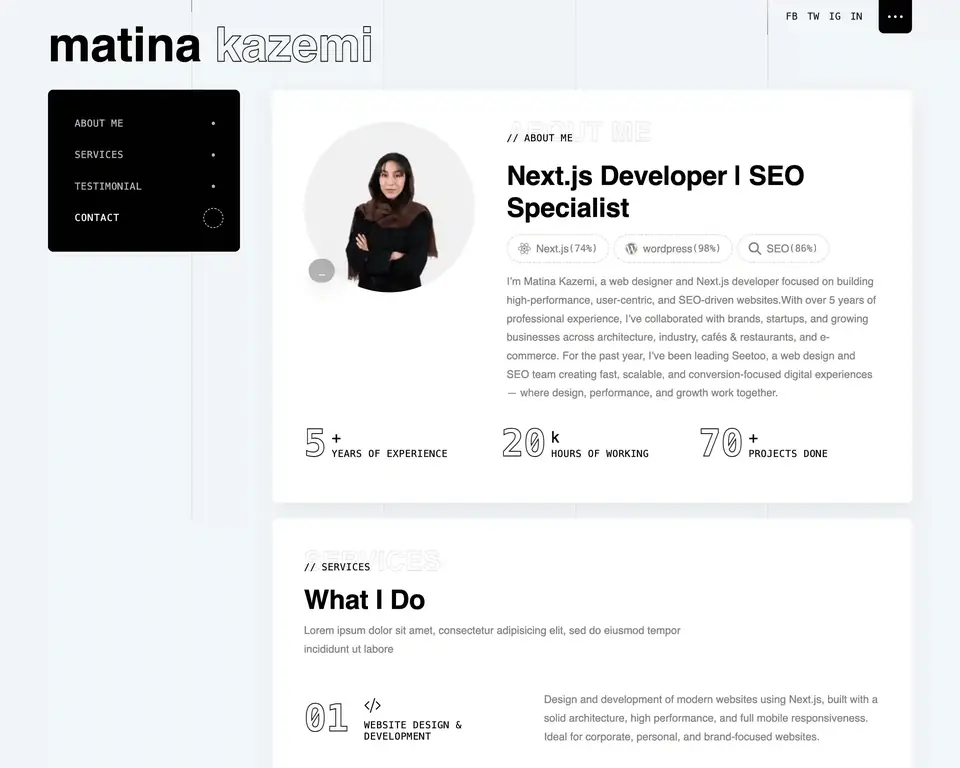
Task: Click the React atom icon in Next.js badge
Action: tap(524, 249)
